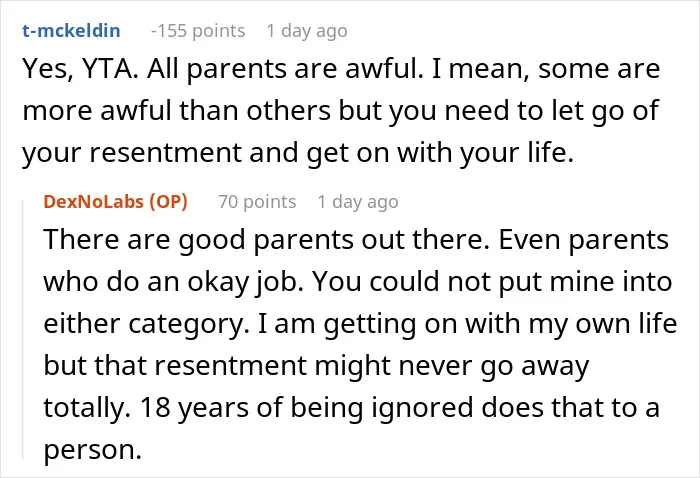The height and width of the screenshot is (478, 700).
Task: Open DexNoLabs reply's '1 day ago' timestamp
Action: tap(358, 202)
